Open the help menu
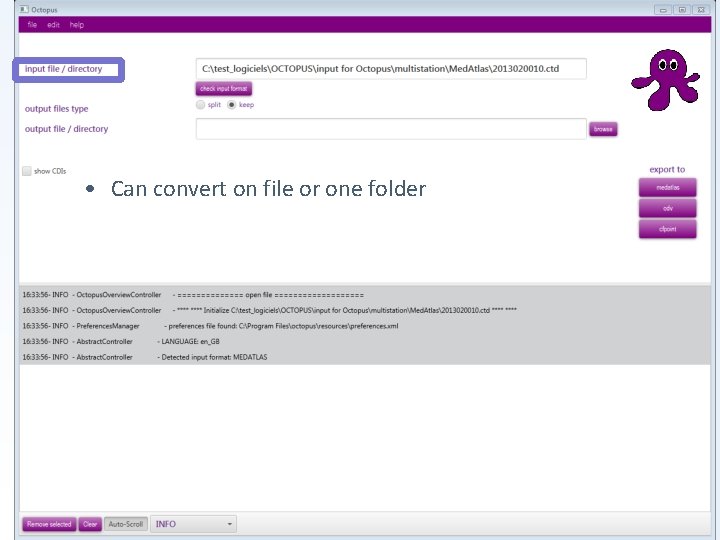720x540 pixels. (77, 25)
